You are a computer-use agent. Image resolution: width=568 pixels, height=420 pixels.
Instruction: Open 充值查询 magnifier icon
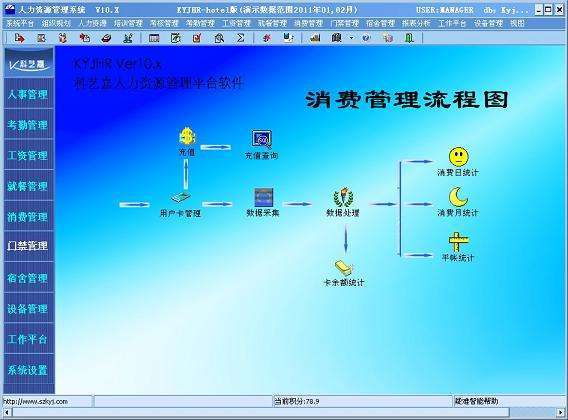tap(262, 140)
